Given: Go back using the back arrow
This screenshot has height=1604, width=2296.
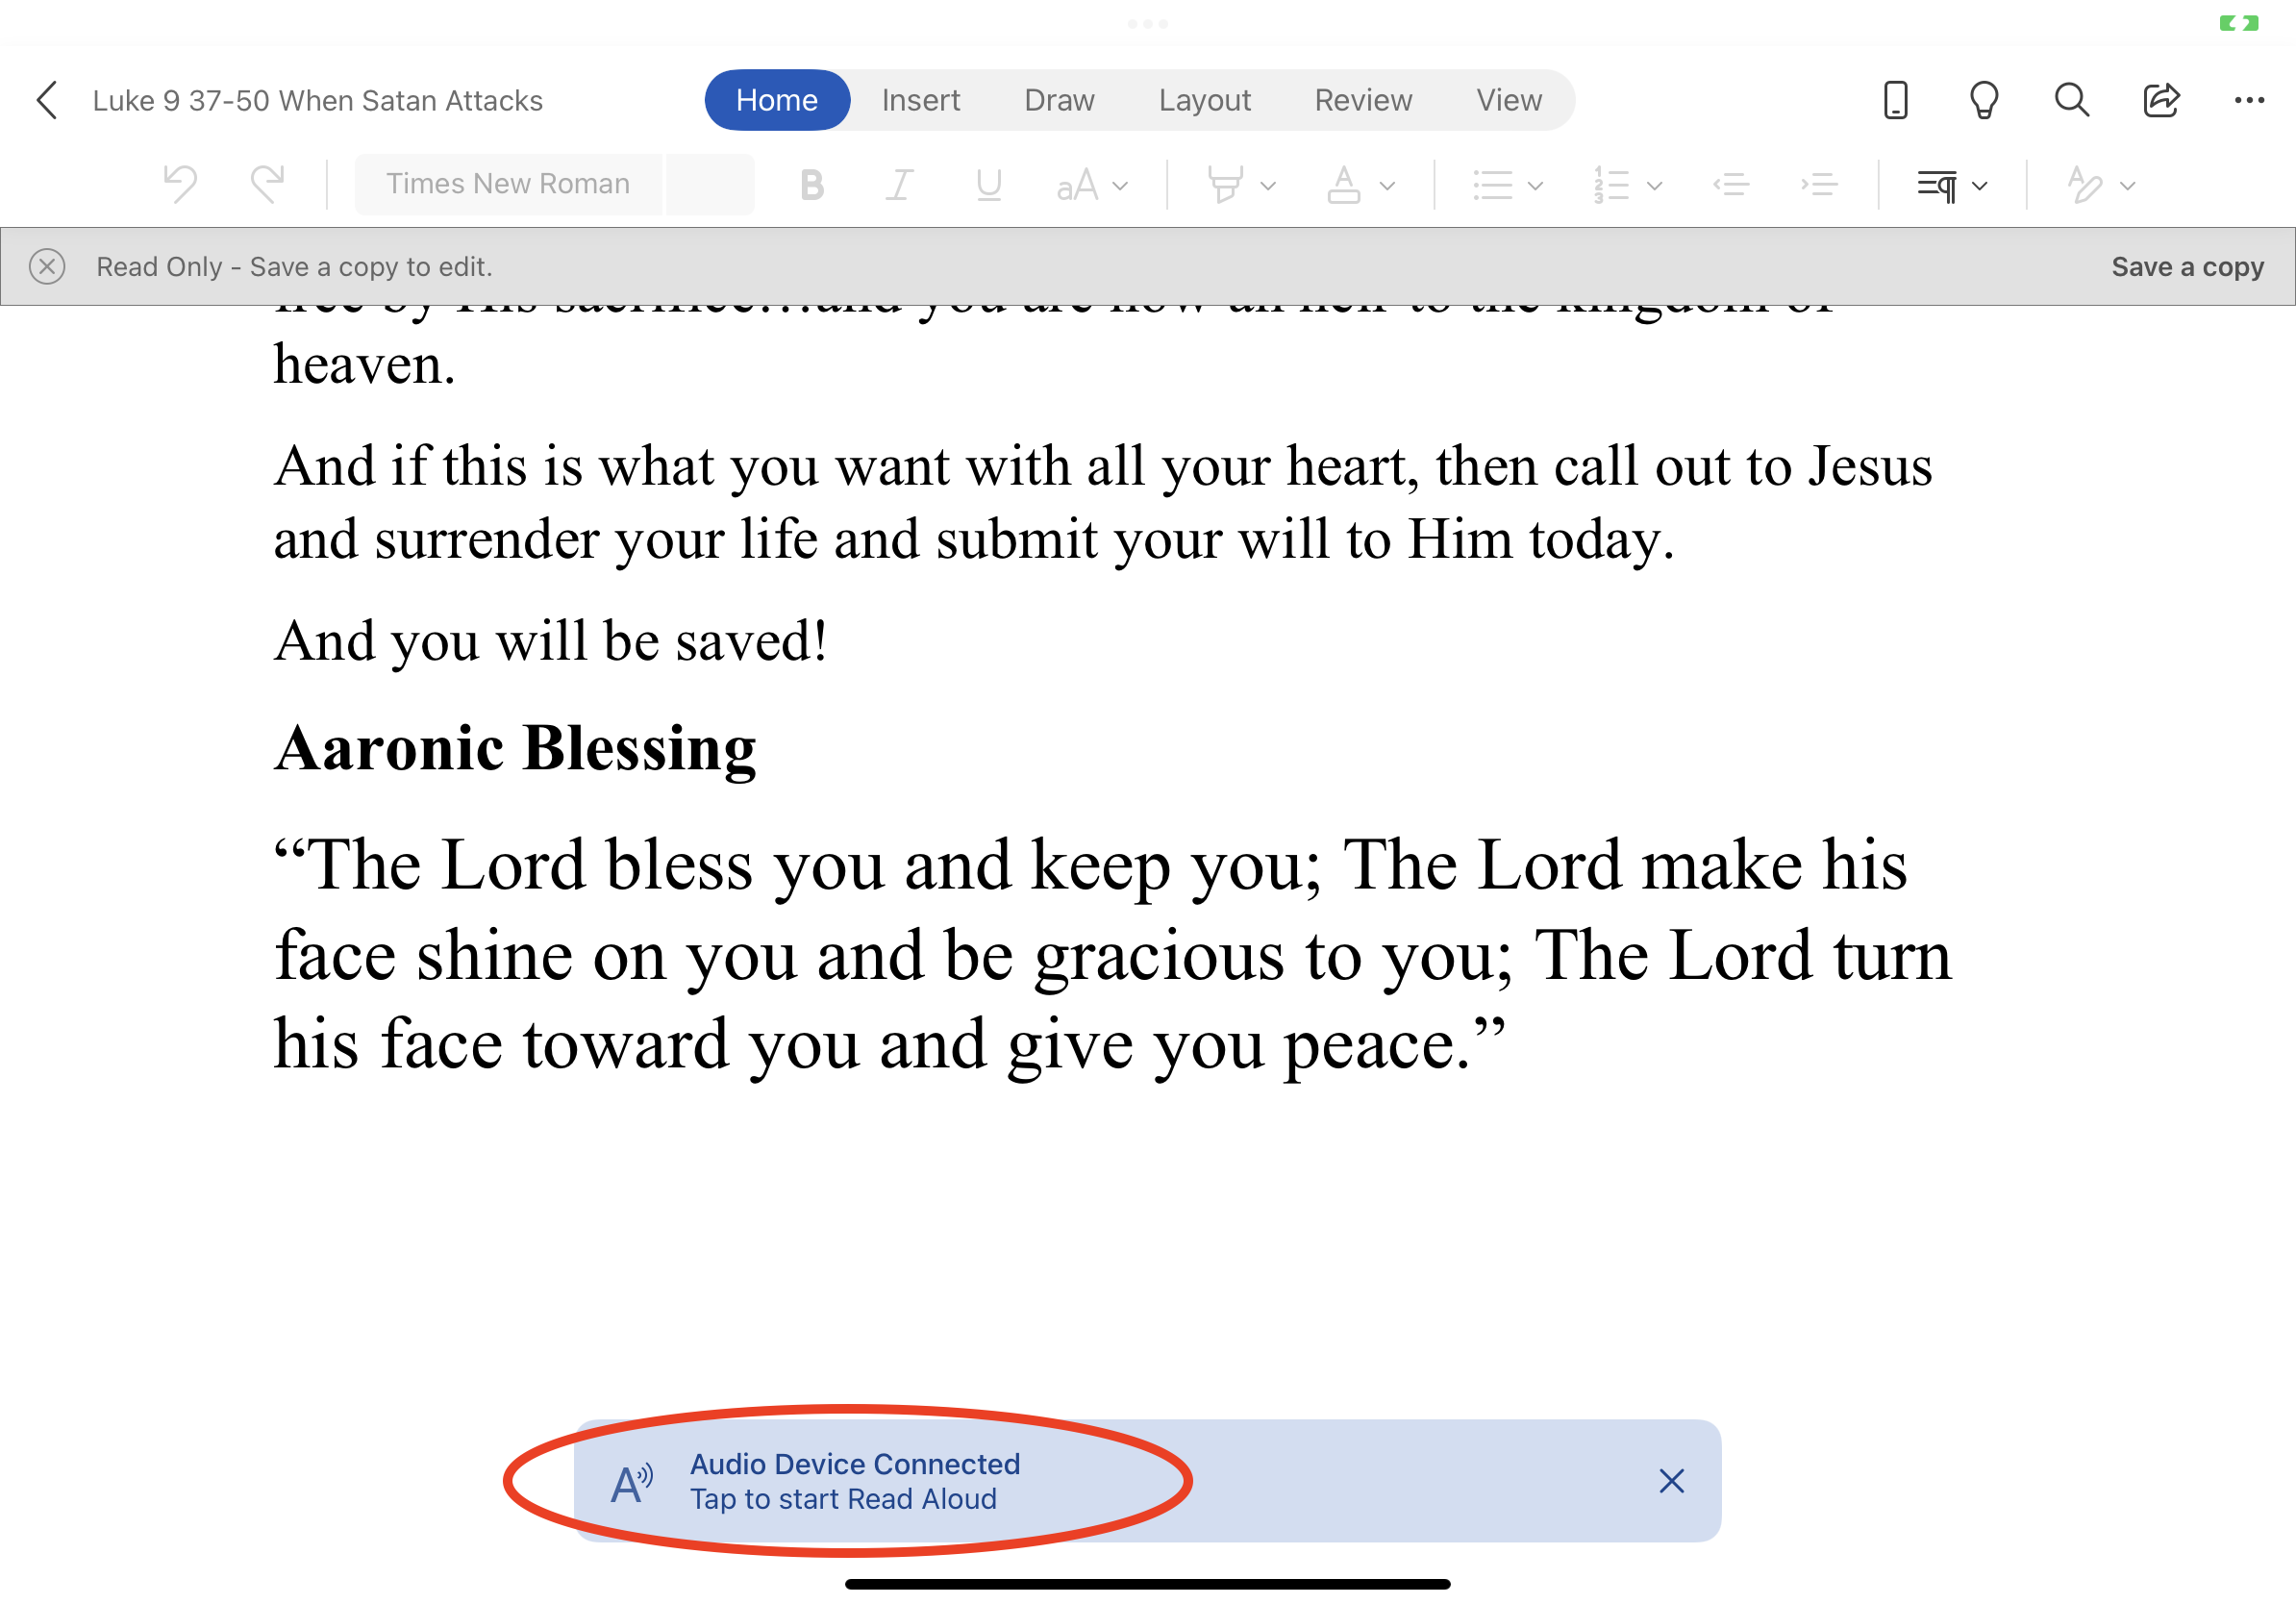Looking at the screenshot, I should click(47, 100).
